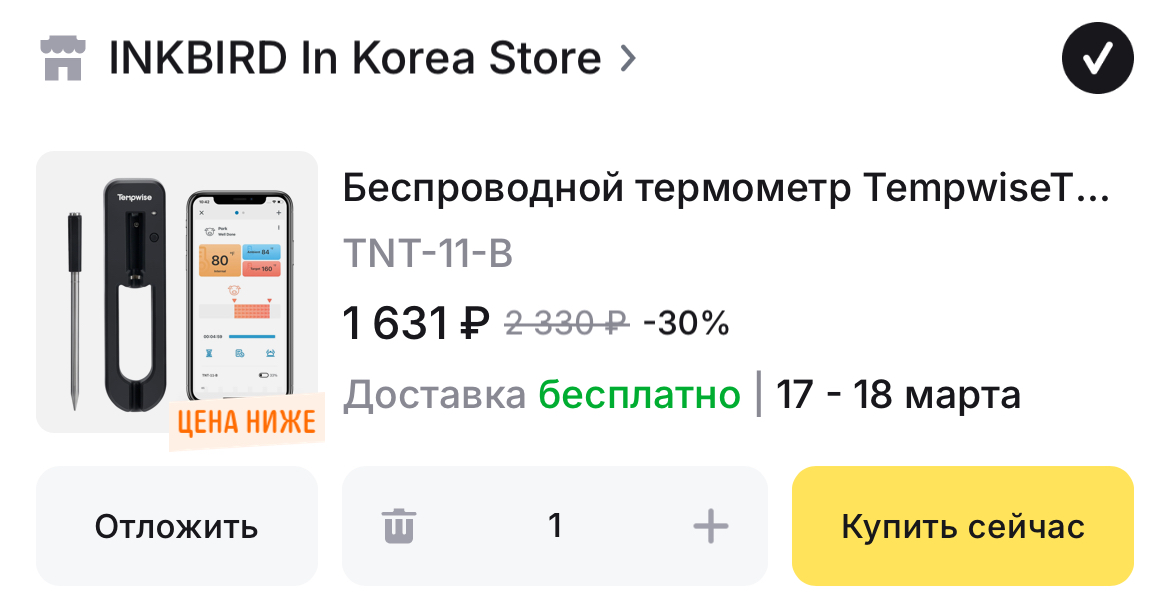
Task: Click the orange ЦЕНА НИЖЕ badge
Action: (246, 422)
